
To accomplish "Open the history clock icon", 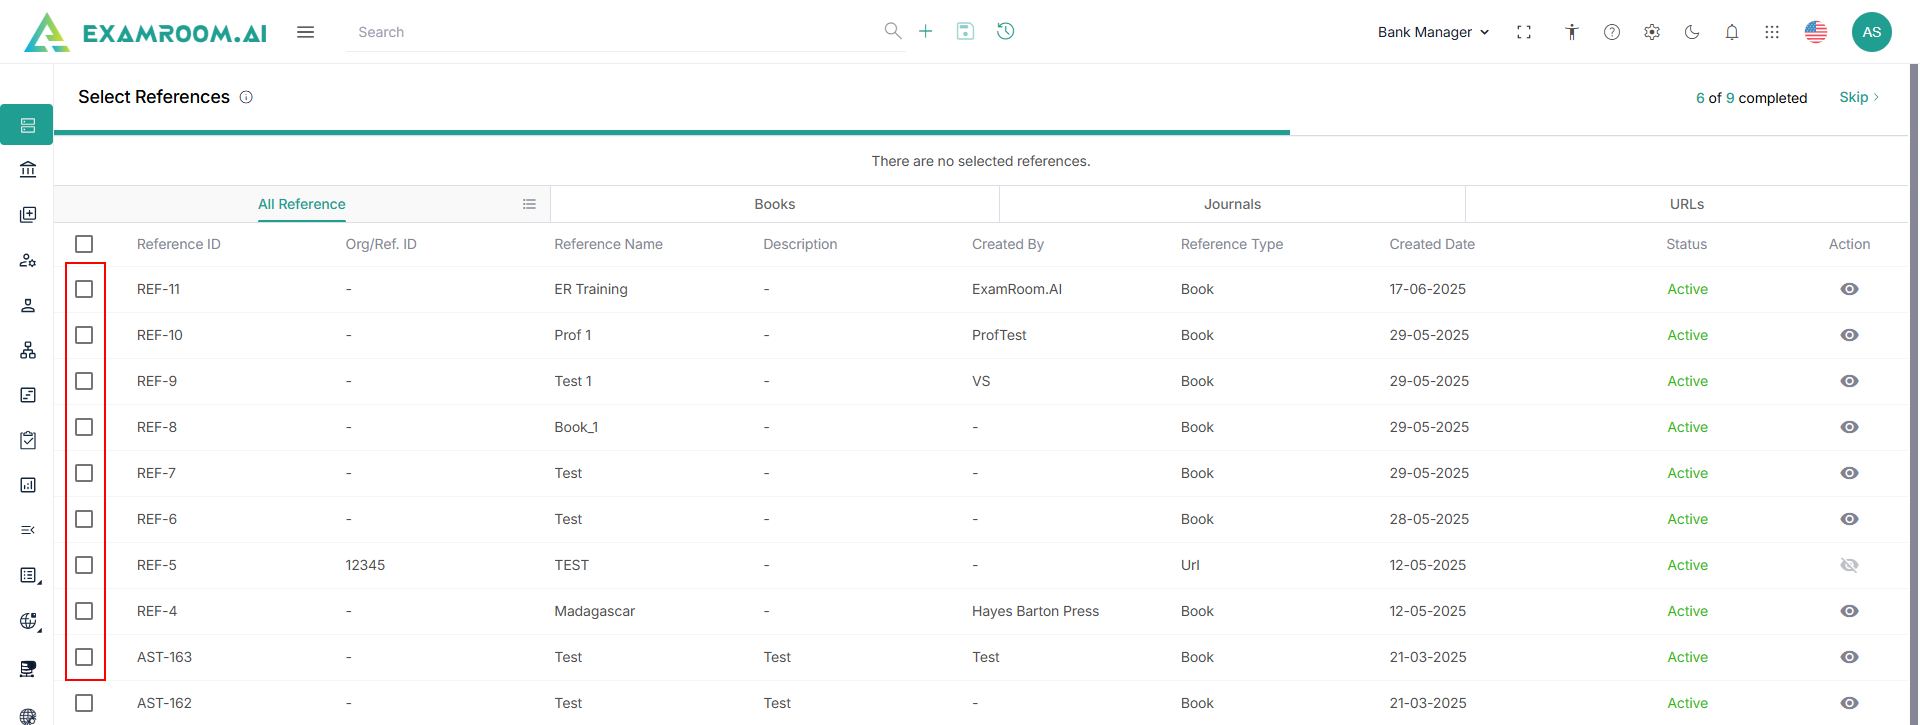I will 1006,32.
